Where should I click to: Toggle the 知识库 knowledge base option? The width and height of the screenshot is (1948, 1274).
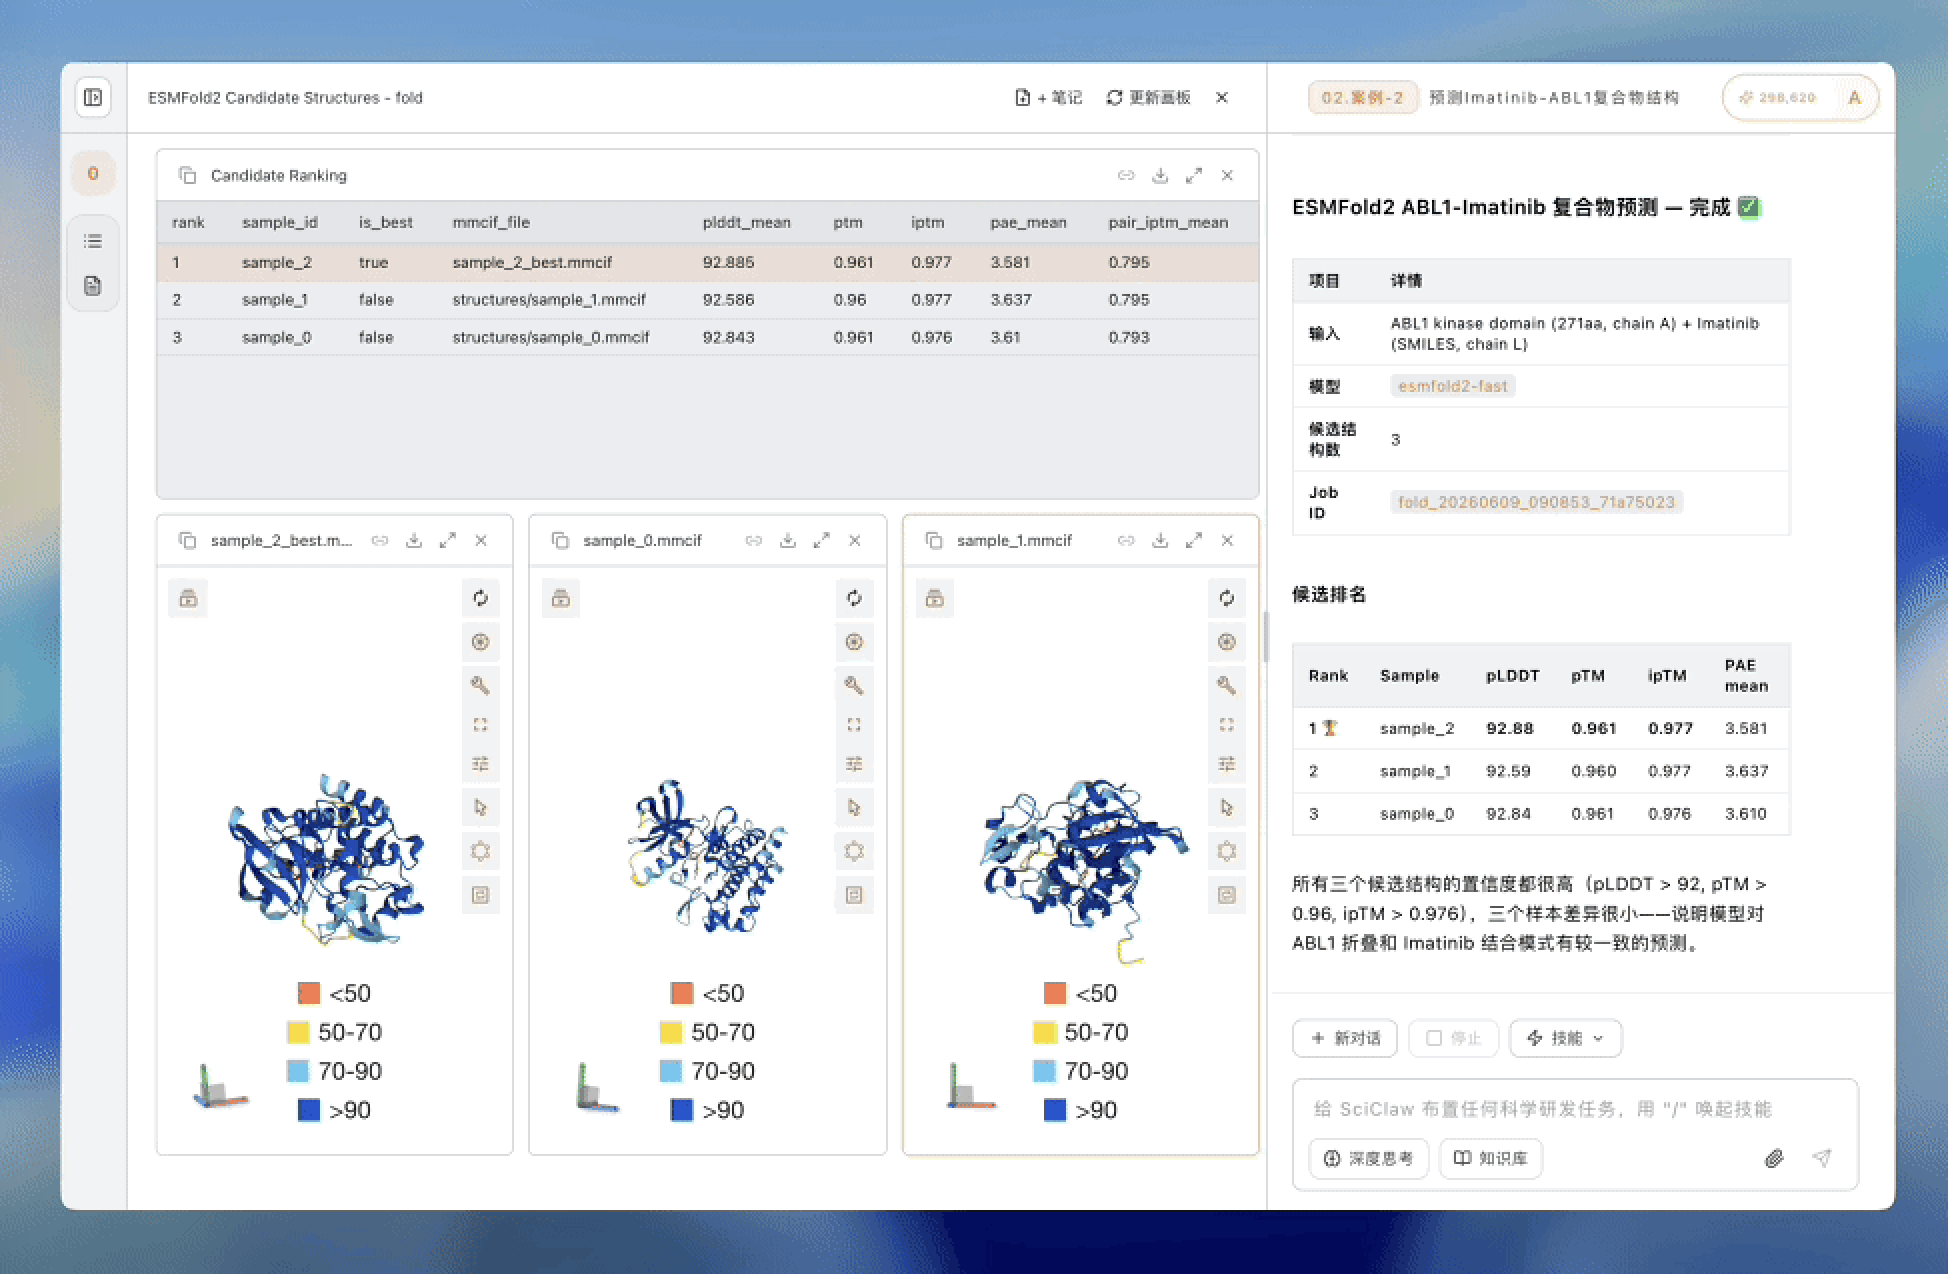pyautogui.click(x=1491, y=1158)
